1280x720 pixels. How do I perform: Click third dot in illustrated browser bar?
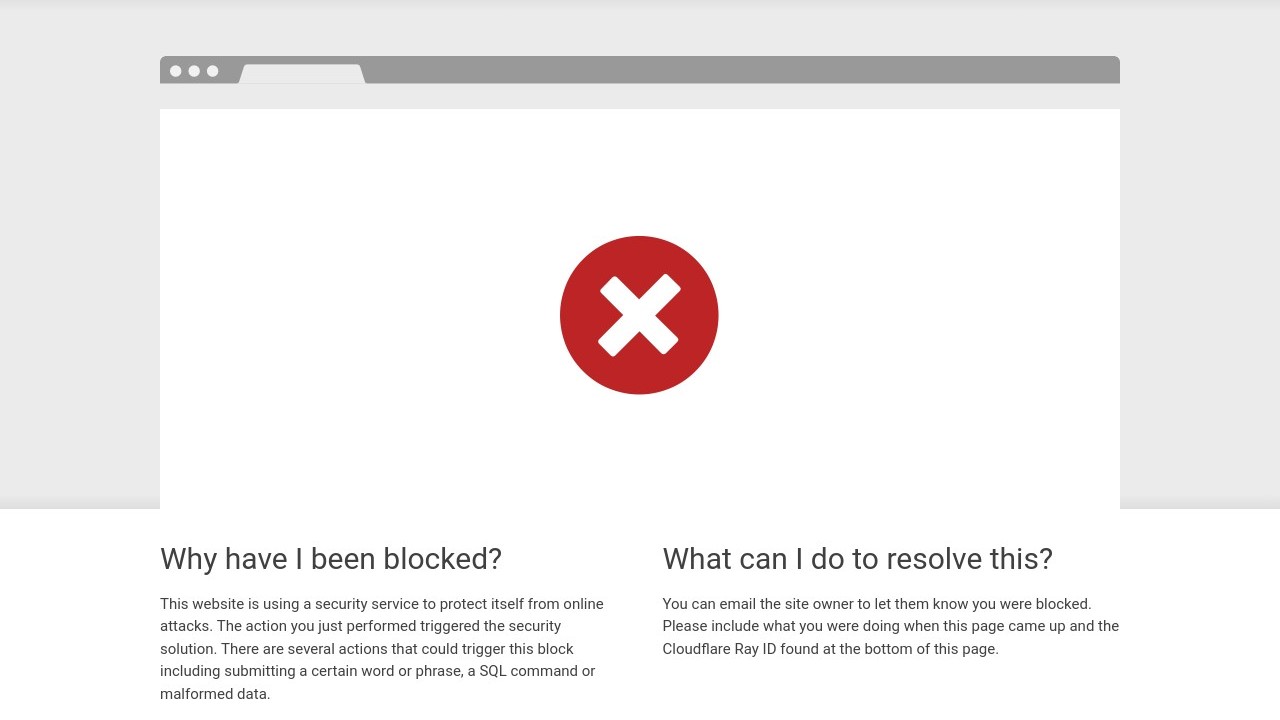coord(212,71)
